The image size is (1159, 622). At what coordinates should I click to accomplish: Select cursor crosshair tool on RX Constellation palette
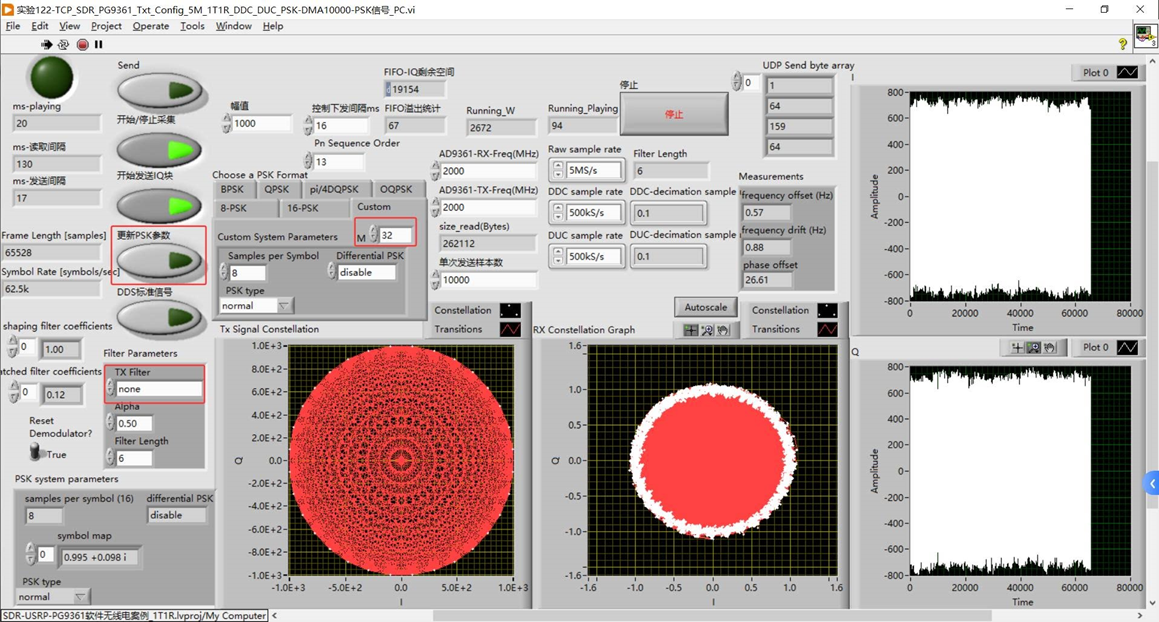[x=690, y=330]
